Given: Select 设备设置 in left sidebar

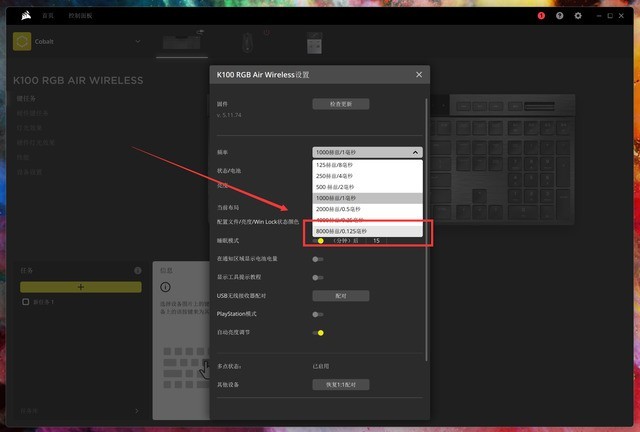Looking at the screenshot, I should tap(29, 172).
